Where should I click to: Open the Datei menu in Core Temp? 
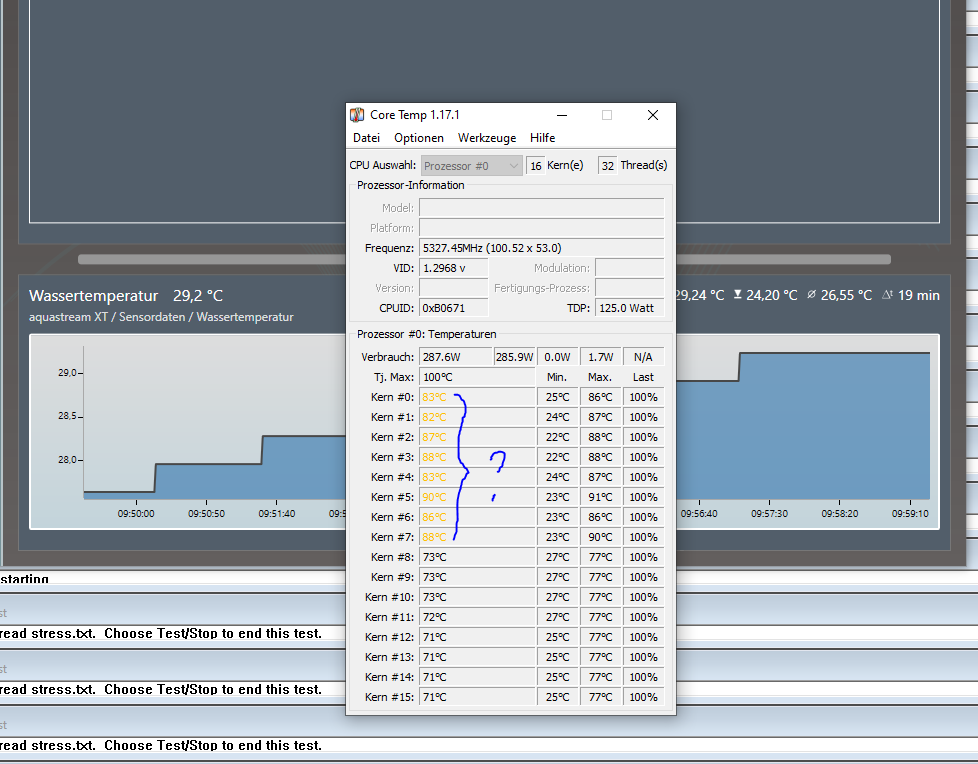(366, 138)
